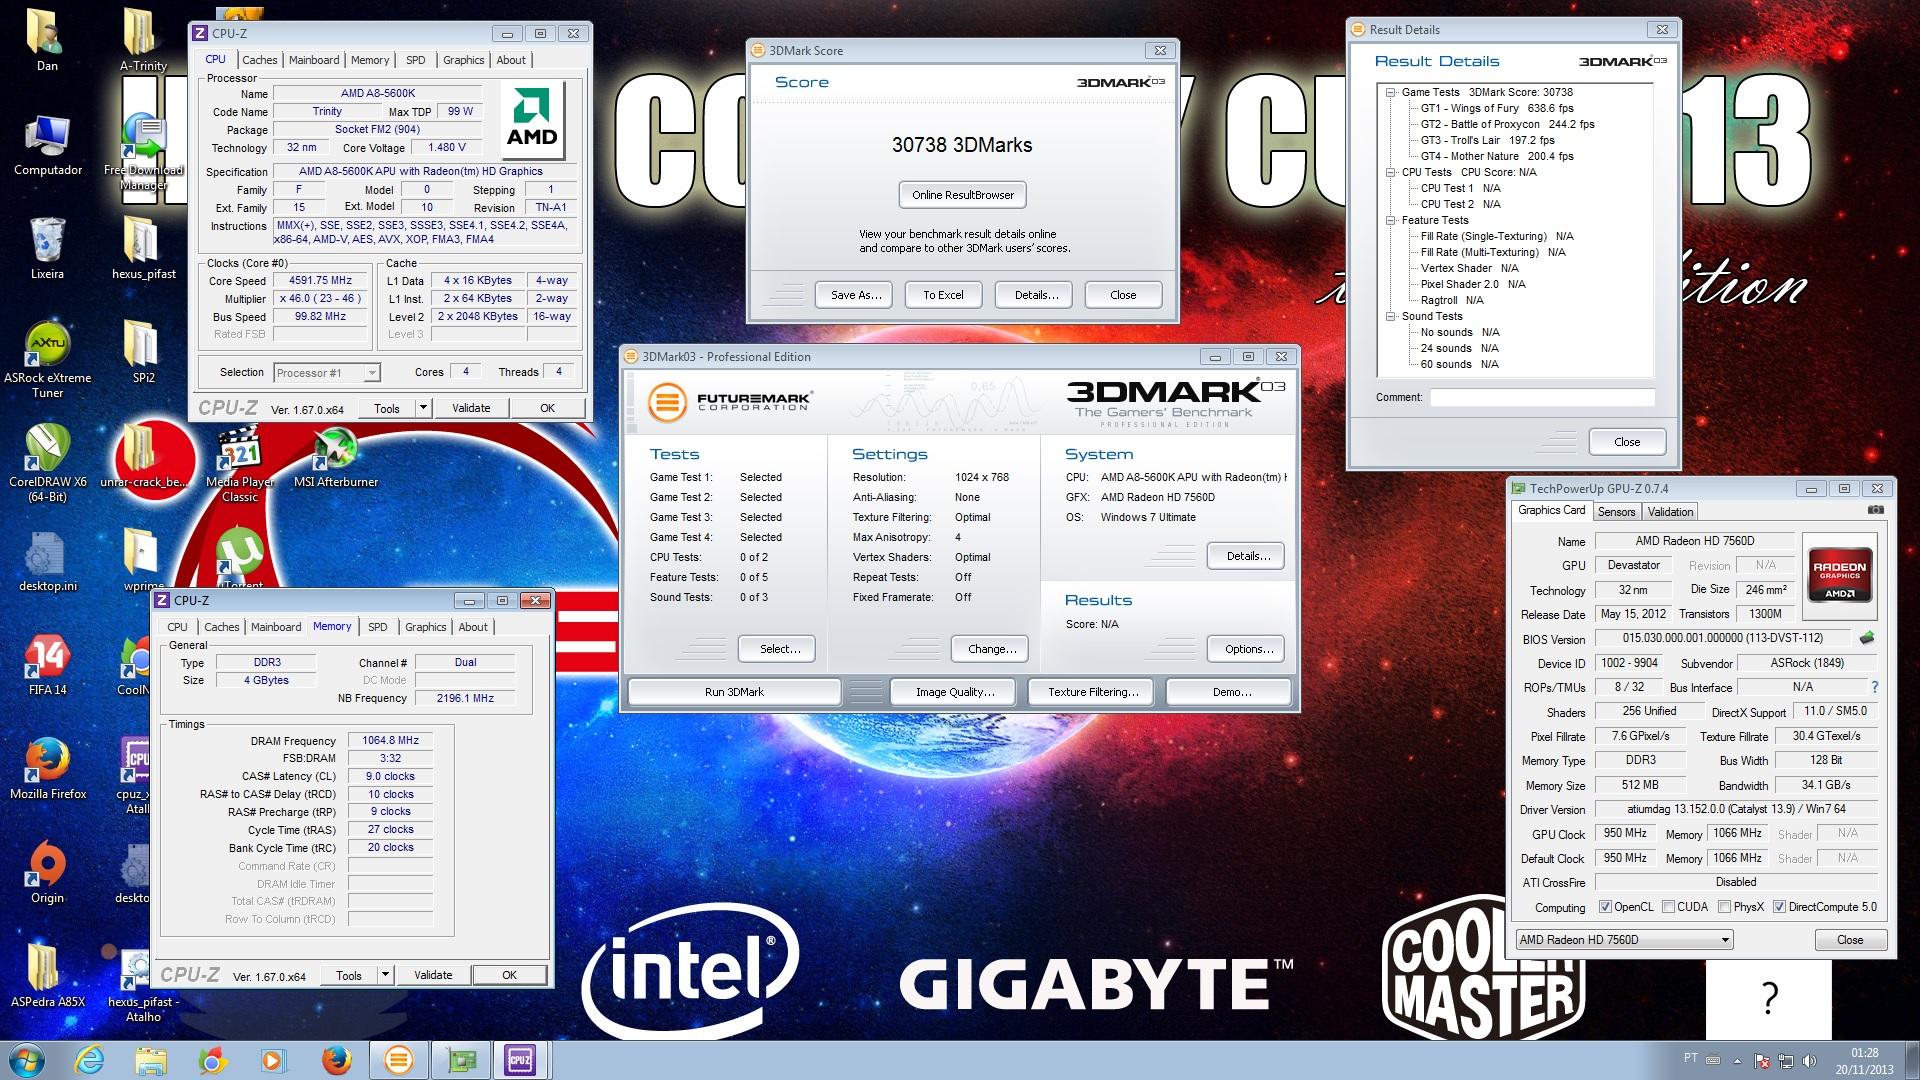Image resolution: width=1920 pixels, height=1080 pixels.
Task: Click the Details button under System
Action: (x=1248, y=556)
